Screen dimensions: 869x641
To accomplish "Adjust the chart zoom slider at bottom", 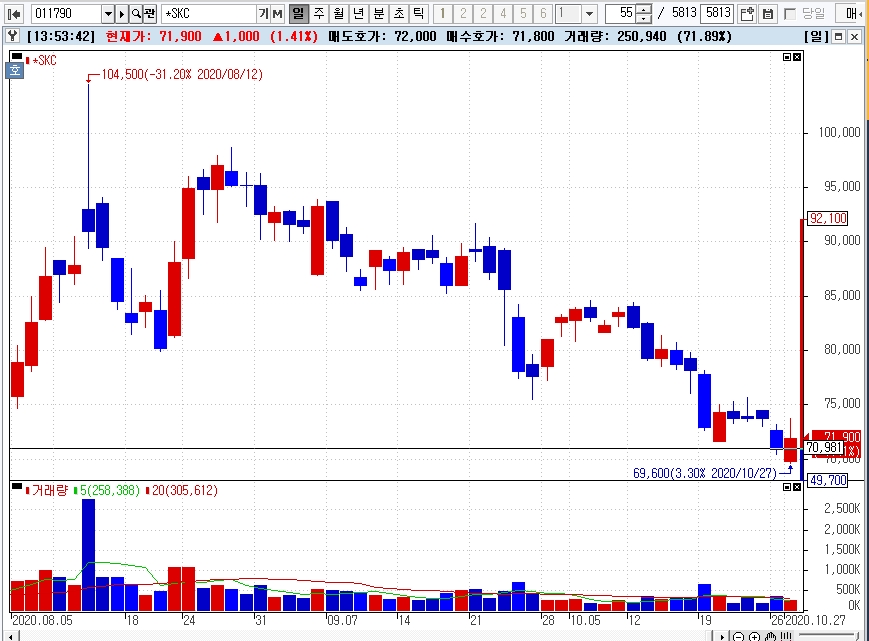I will click(828, 635).
